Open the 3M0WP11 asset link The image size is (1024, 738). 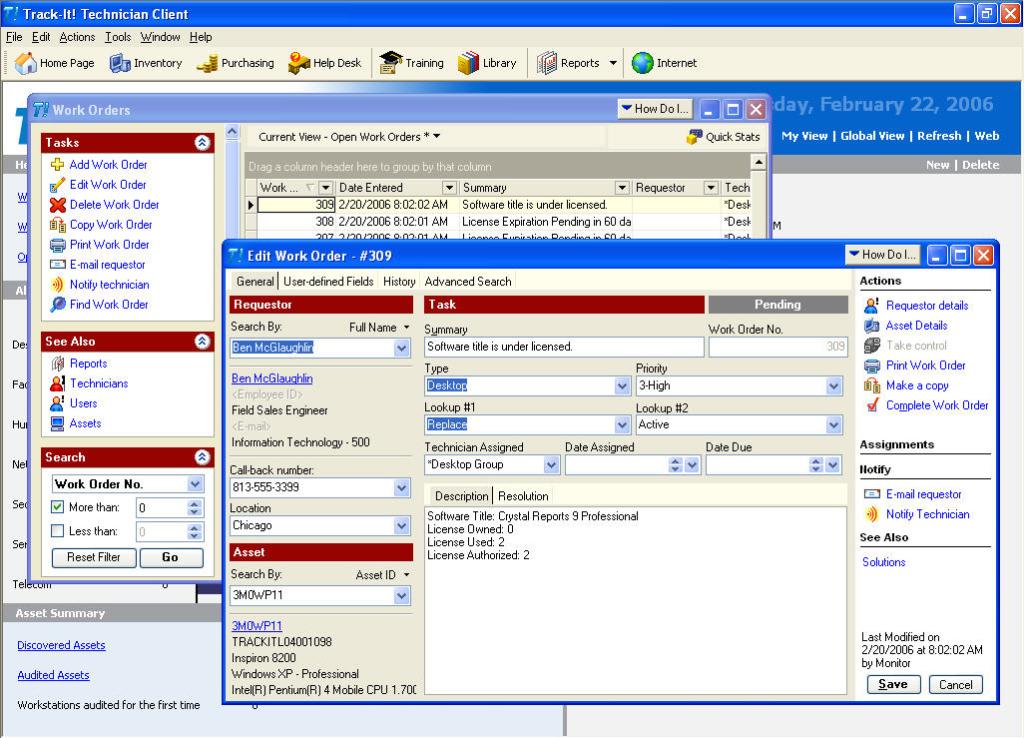tap(257, 626)
